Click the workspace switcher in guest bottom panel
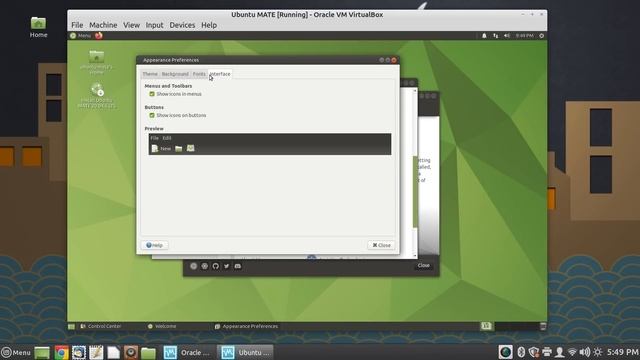The height and width of the screenshot is (360, 640). [x=486, y=326]
